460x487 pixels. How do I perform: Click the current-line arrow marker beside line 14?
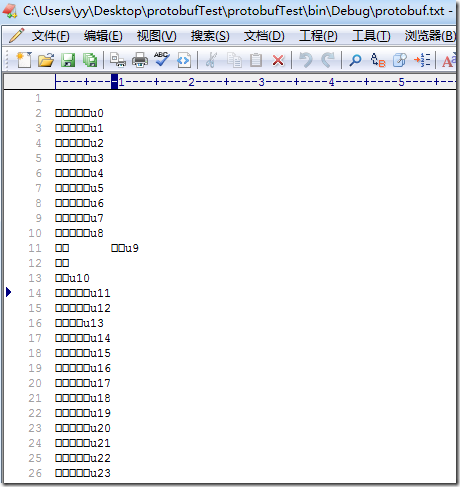tap(9, 292)
